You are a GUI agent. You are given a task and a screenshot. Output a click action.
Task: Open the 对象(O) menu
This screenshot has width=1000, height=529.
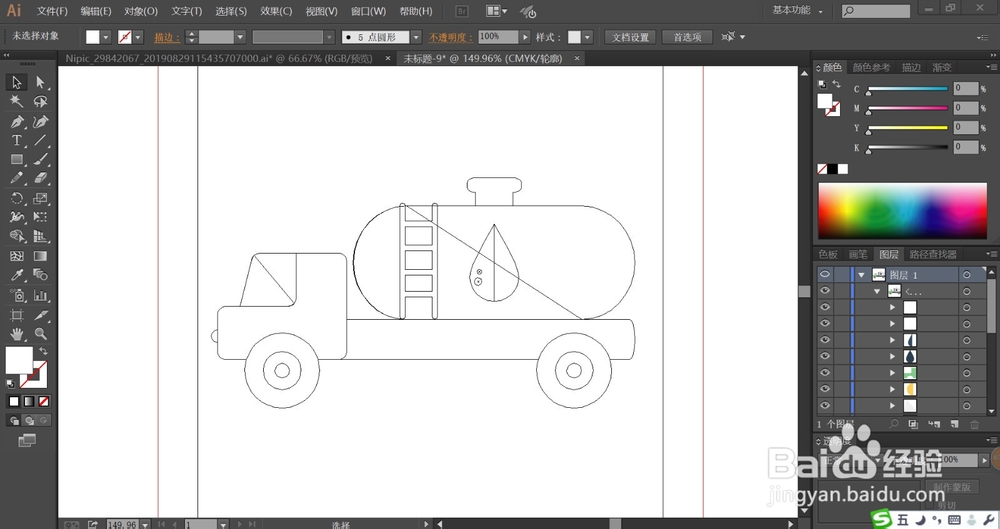click(x=141, y=11)
